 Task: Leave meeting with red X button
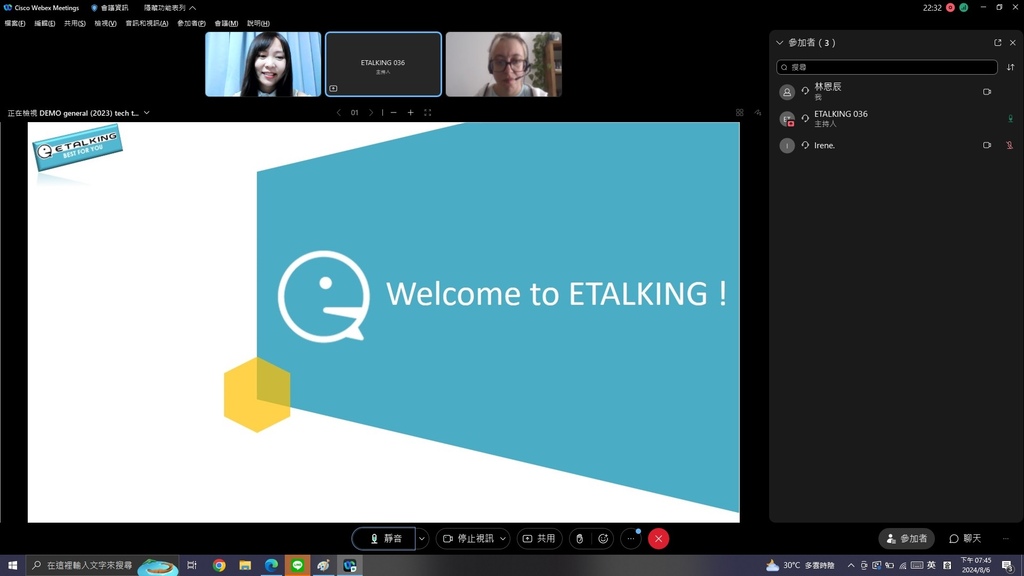(658, 539)
